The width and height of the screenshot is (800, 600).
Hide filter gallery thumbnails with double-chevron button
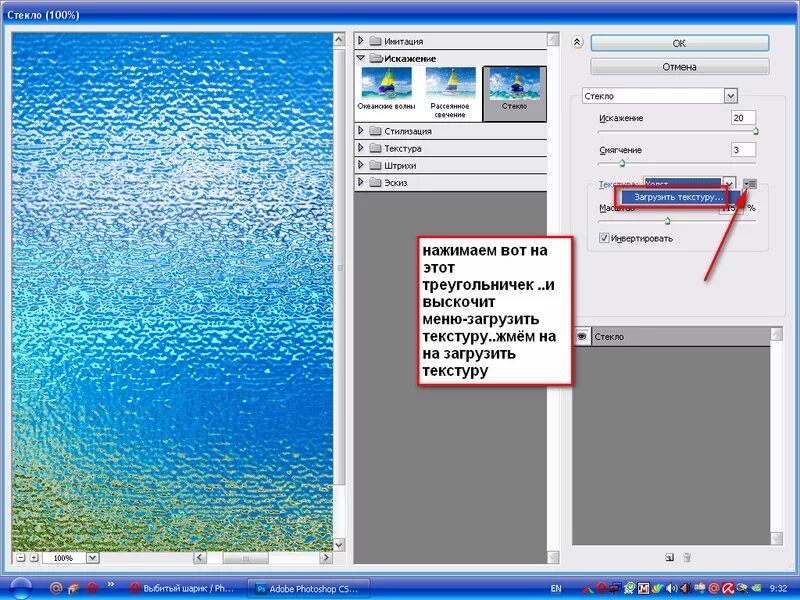(x=577, y=42)
